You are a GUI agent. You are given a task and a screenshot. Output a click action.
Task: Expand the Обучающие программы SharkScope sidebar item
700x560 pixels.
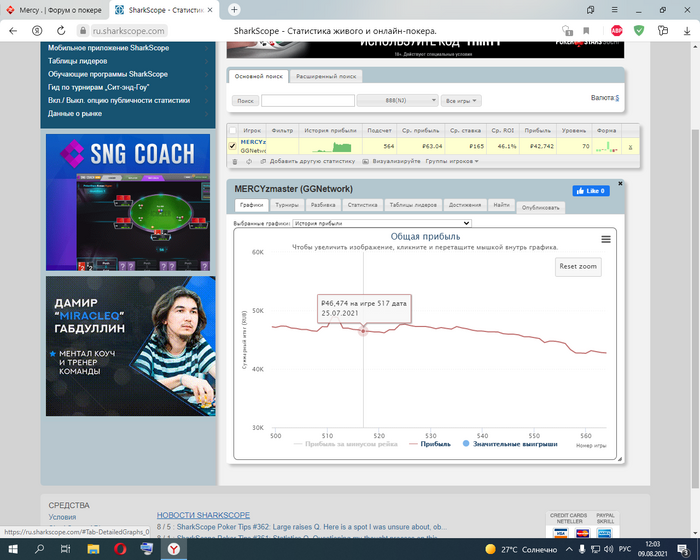[127, 74]
